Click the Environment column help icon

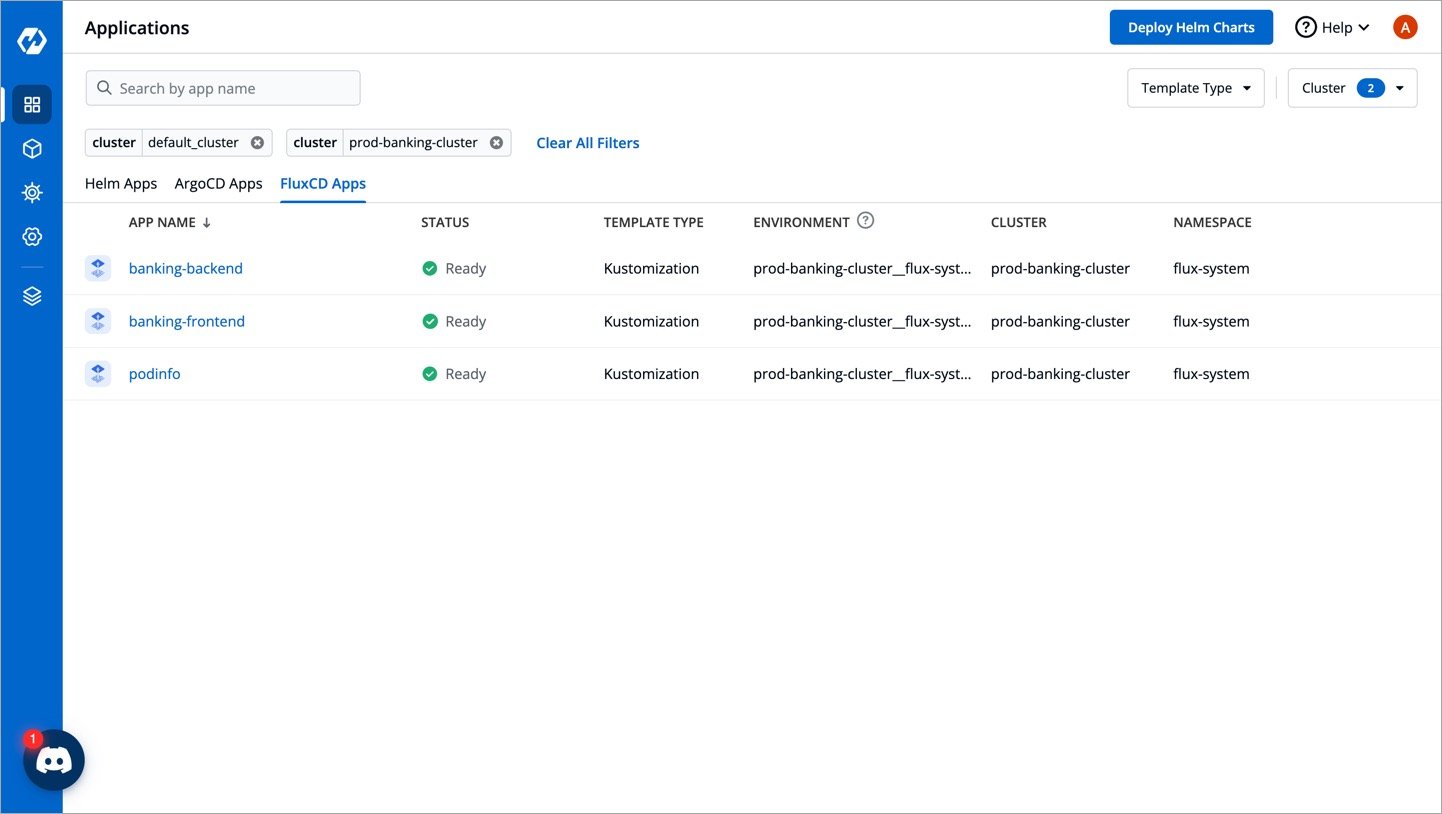coord(866,221)
